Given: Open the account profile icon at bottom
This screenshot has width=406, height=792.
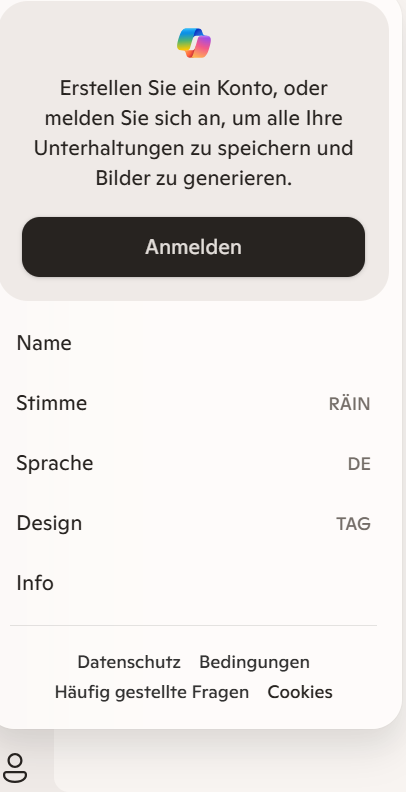Looking at the screenshot, I should pyautogui.click(x=15, y=768).
